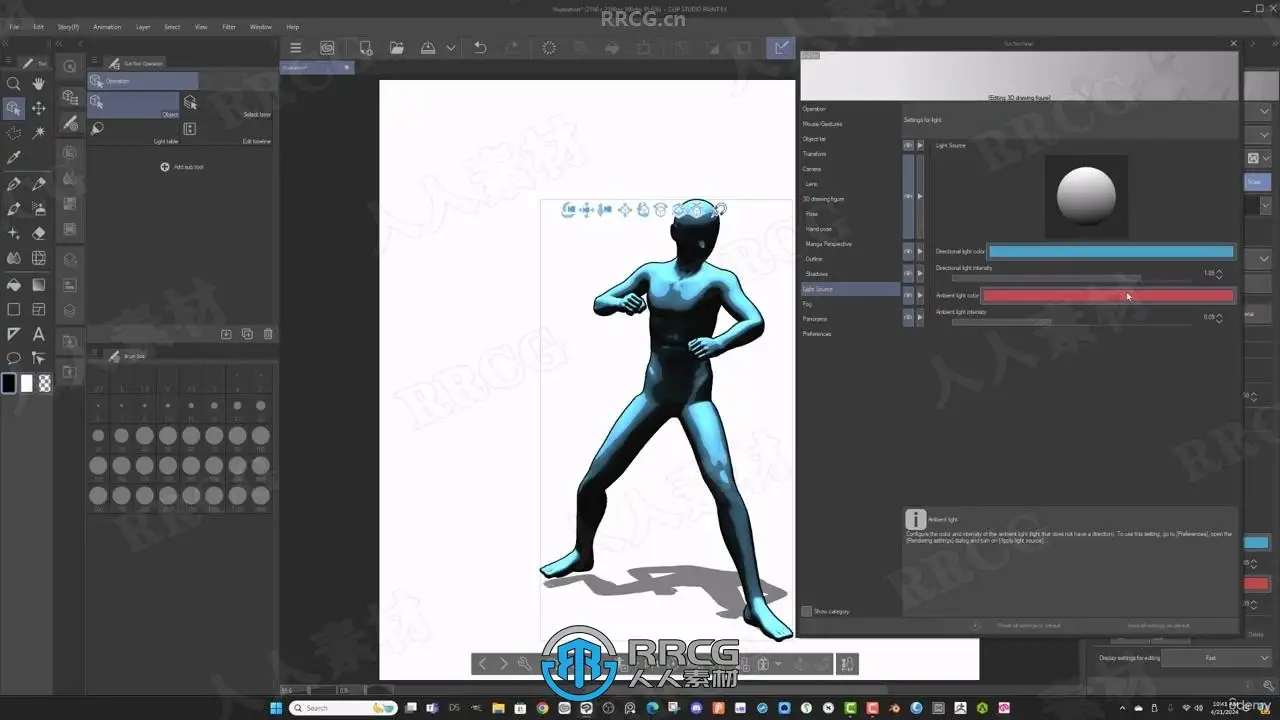Expand arrow beside Directional light color

point(920,252)
